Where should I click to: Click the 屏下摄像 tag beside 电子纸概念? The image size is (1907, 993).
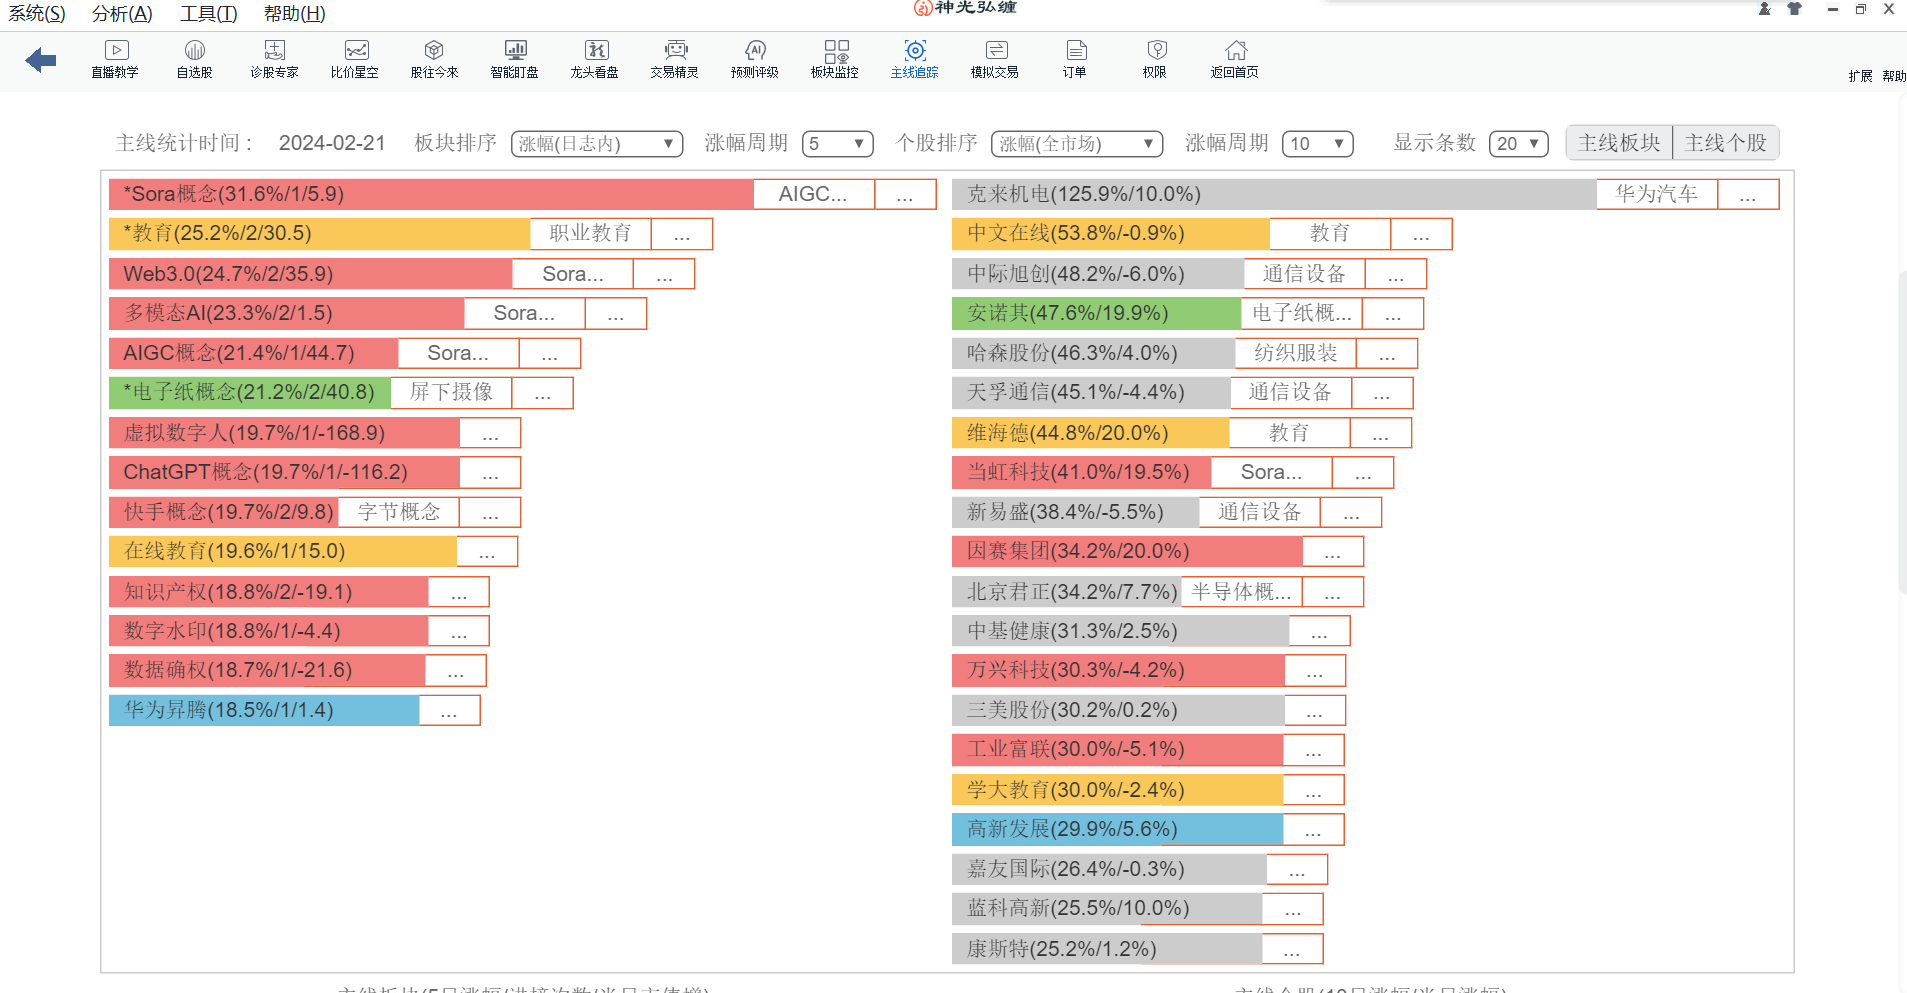click(x=451, y=392)
